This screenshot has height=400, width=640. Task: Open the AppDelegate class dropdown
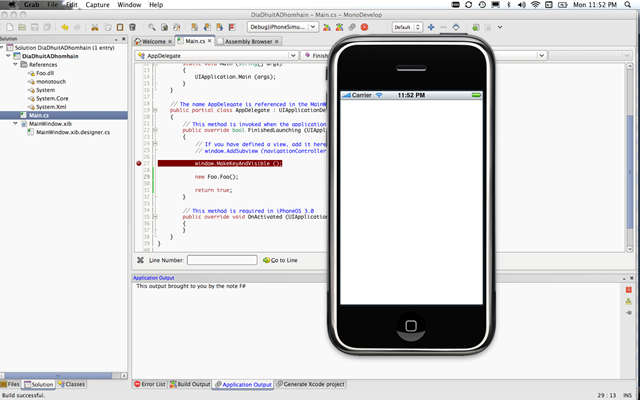pos(217,56)
